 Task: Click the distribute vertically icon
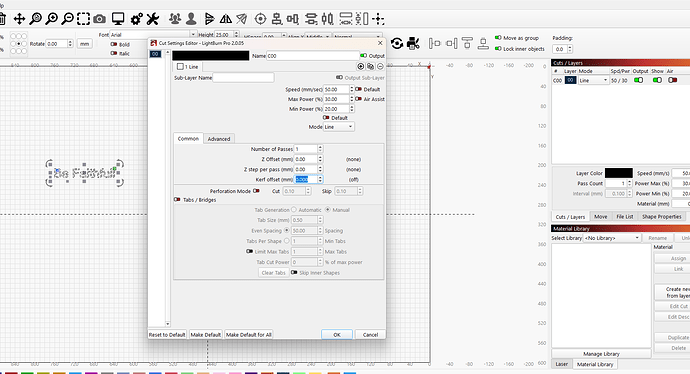[327, 18]
